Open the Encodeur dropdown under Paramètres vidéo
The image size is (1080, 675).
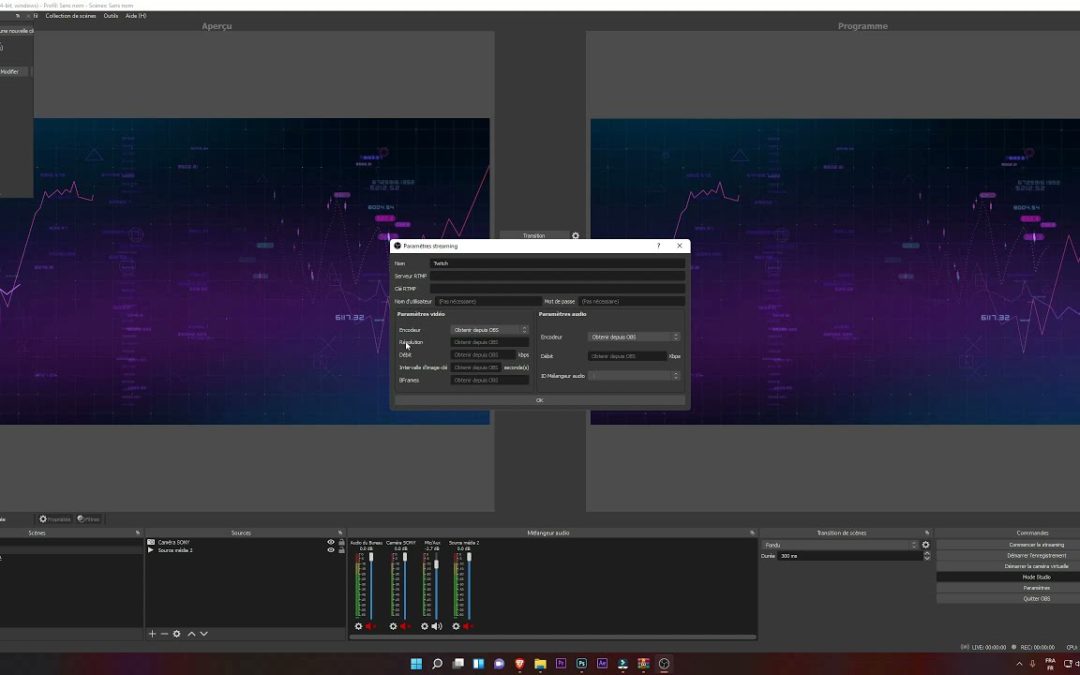[x=488, y=328]
